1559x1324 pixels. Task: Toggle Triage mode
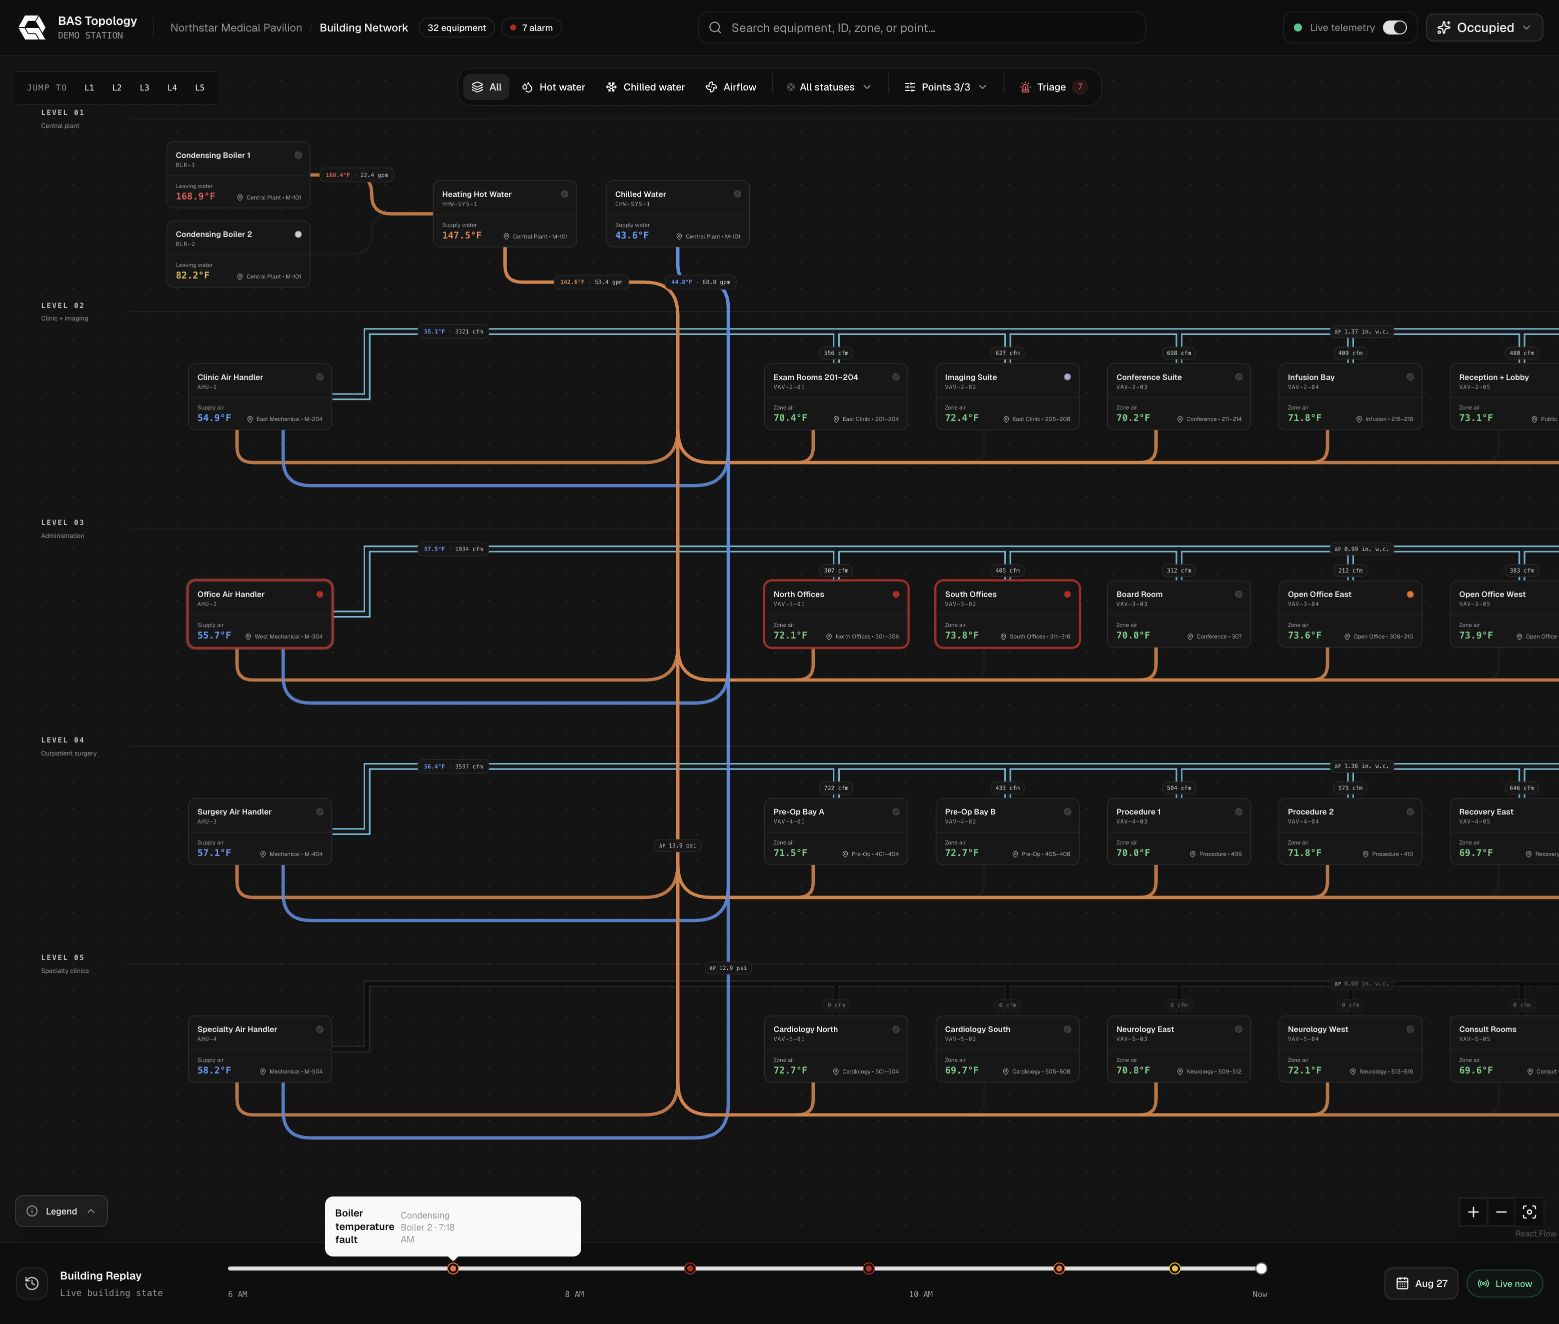1053,87
